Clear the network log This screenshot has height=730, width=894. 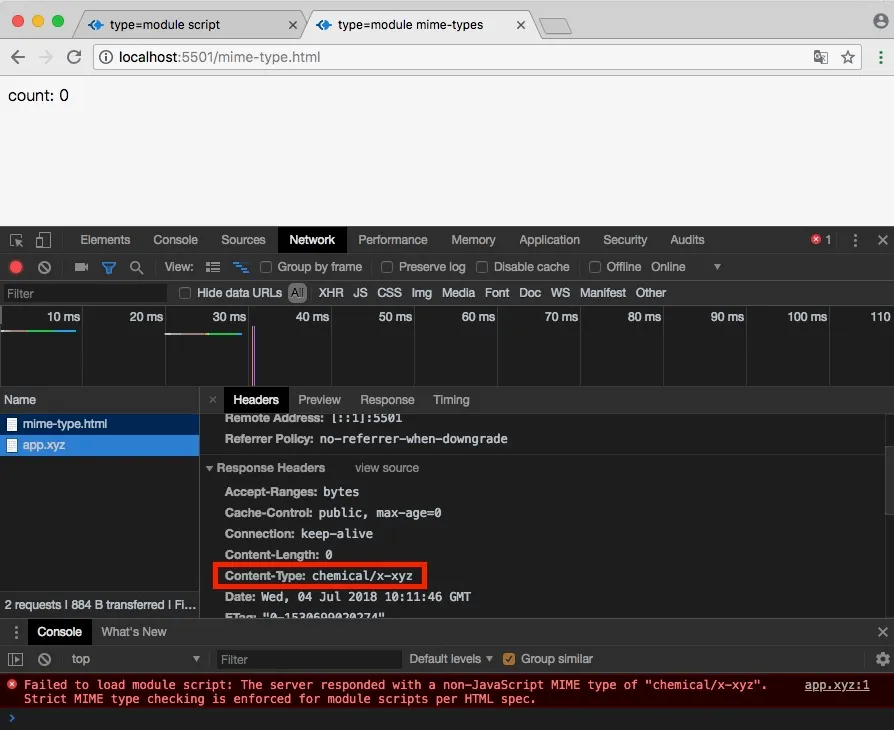pos(44,267)
